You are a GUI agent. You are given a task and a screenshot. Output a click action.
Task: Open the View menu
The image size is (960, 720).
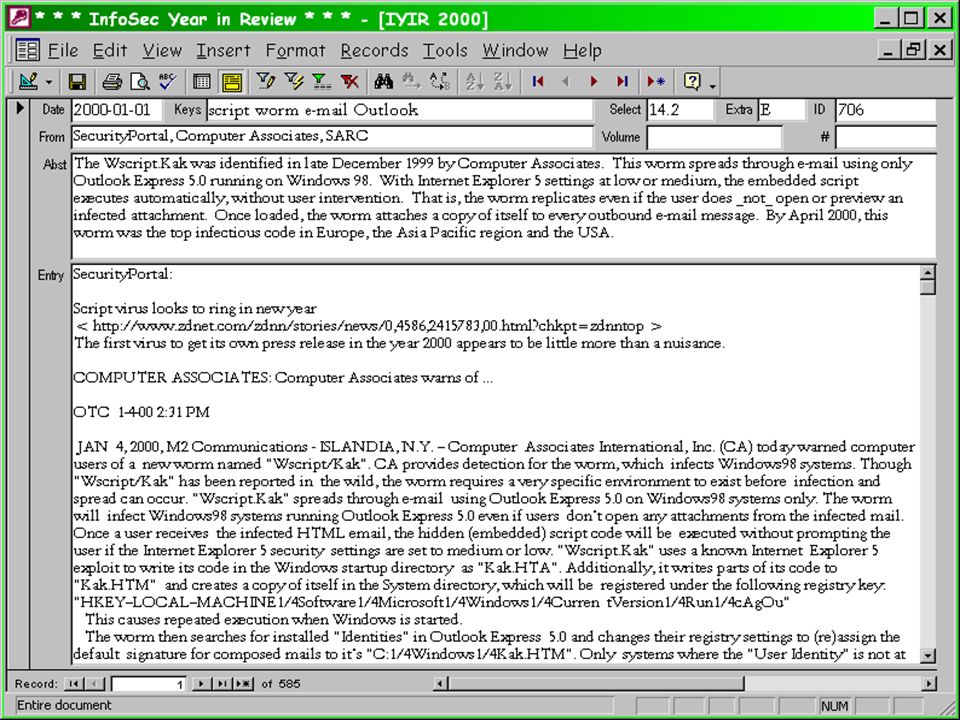pyautogui.click(x=162, y=50)
